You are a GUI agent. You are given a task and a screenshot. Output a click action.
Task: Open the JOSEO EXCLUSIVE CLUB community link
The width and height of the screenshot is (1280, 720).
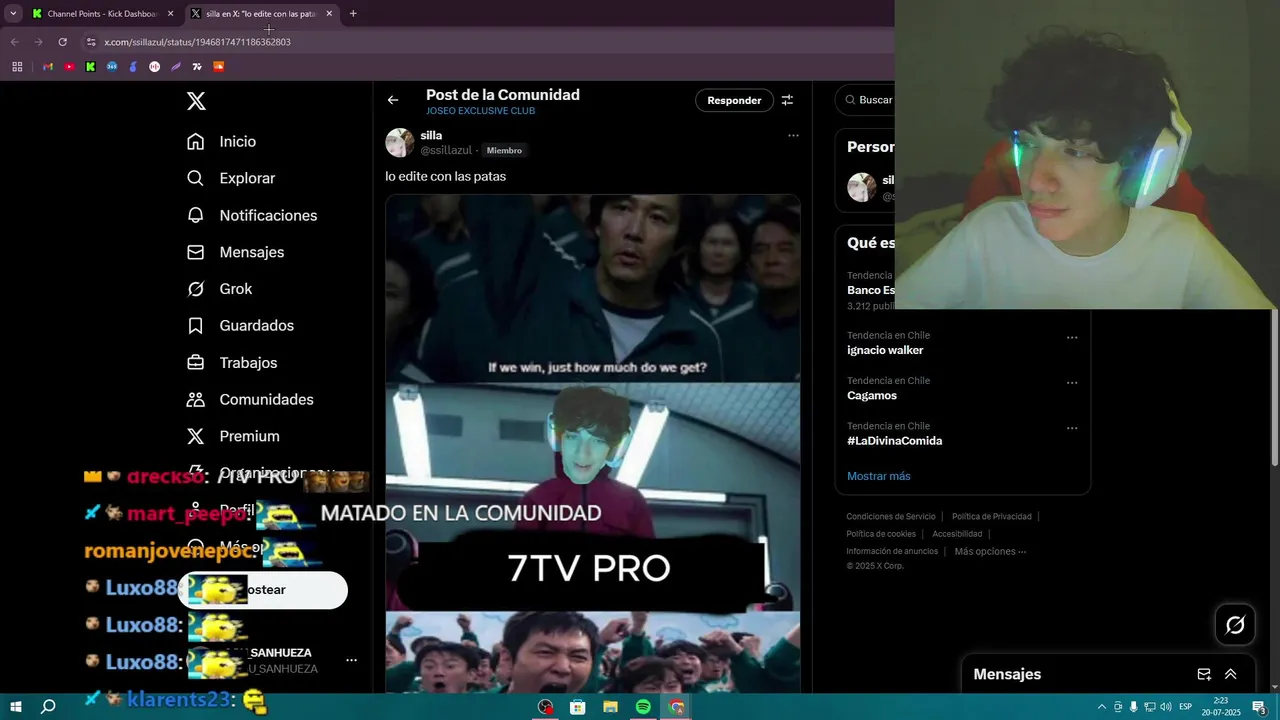point(480,111)
